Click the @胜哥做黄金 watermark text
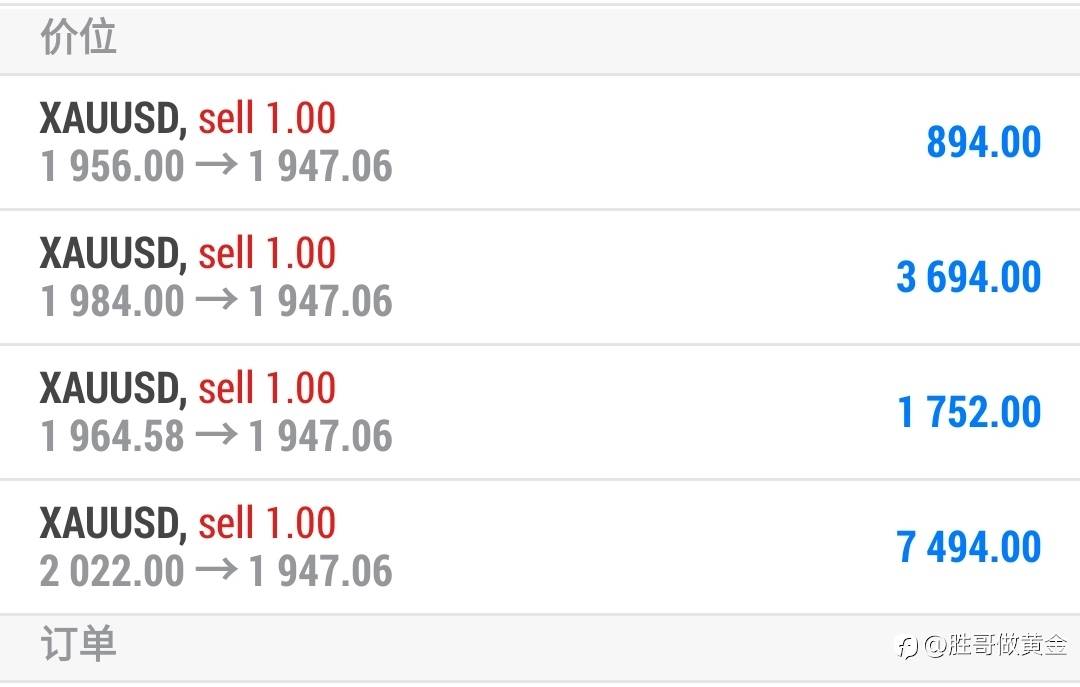1080x687 pixels. [995, 646]
